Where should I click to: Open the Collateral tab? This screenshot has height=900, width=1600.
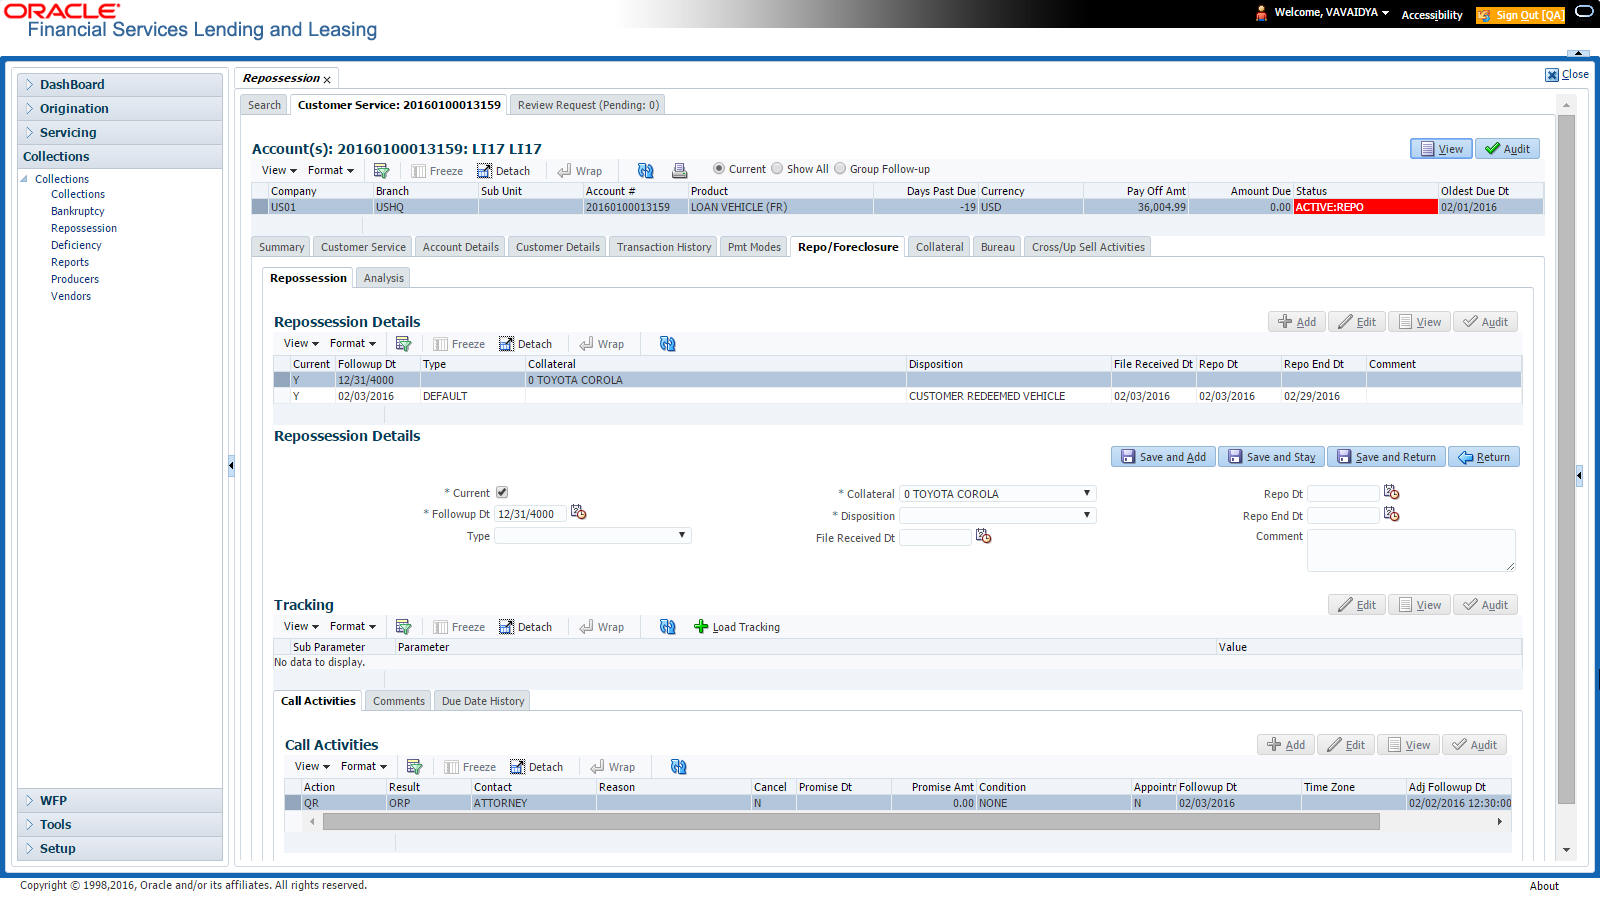coord(939,247)
